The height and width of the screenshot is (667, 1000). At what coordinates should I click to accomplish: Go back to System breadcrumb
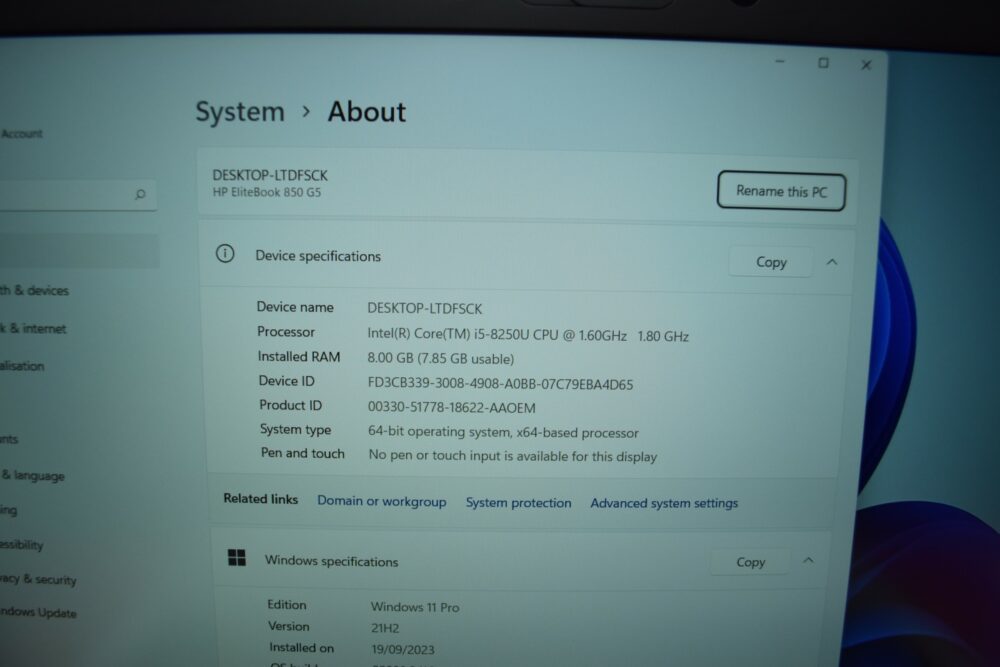click(x=240, y=112)
